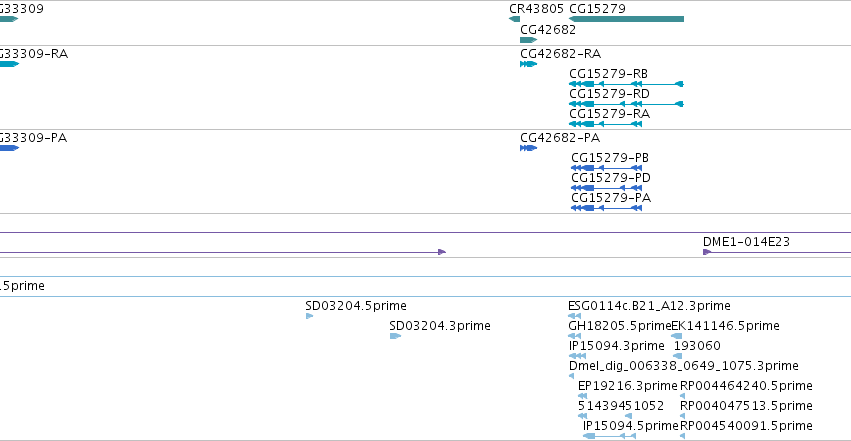
Task: Select the RP004540091.5prime arrow glyph
Action: (682, 436)
